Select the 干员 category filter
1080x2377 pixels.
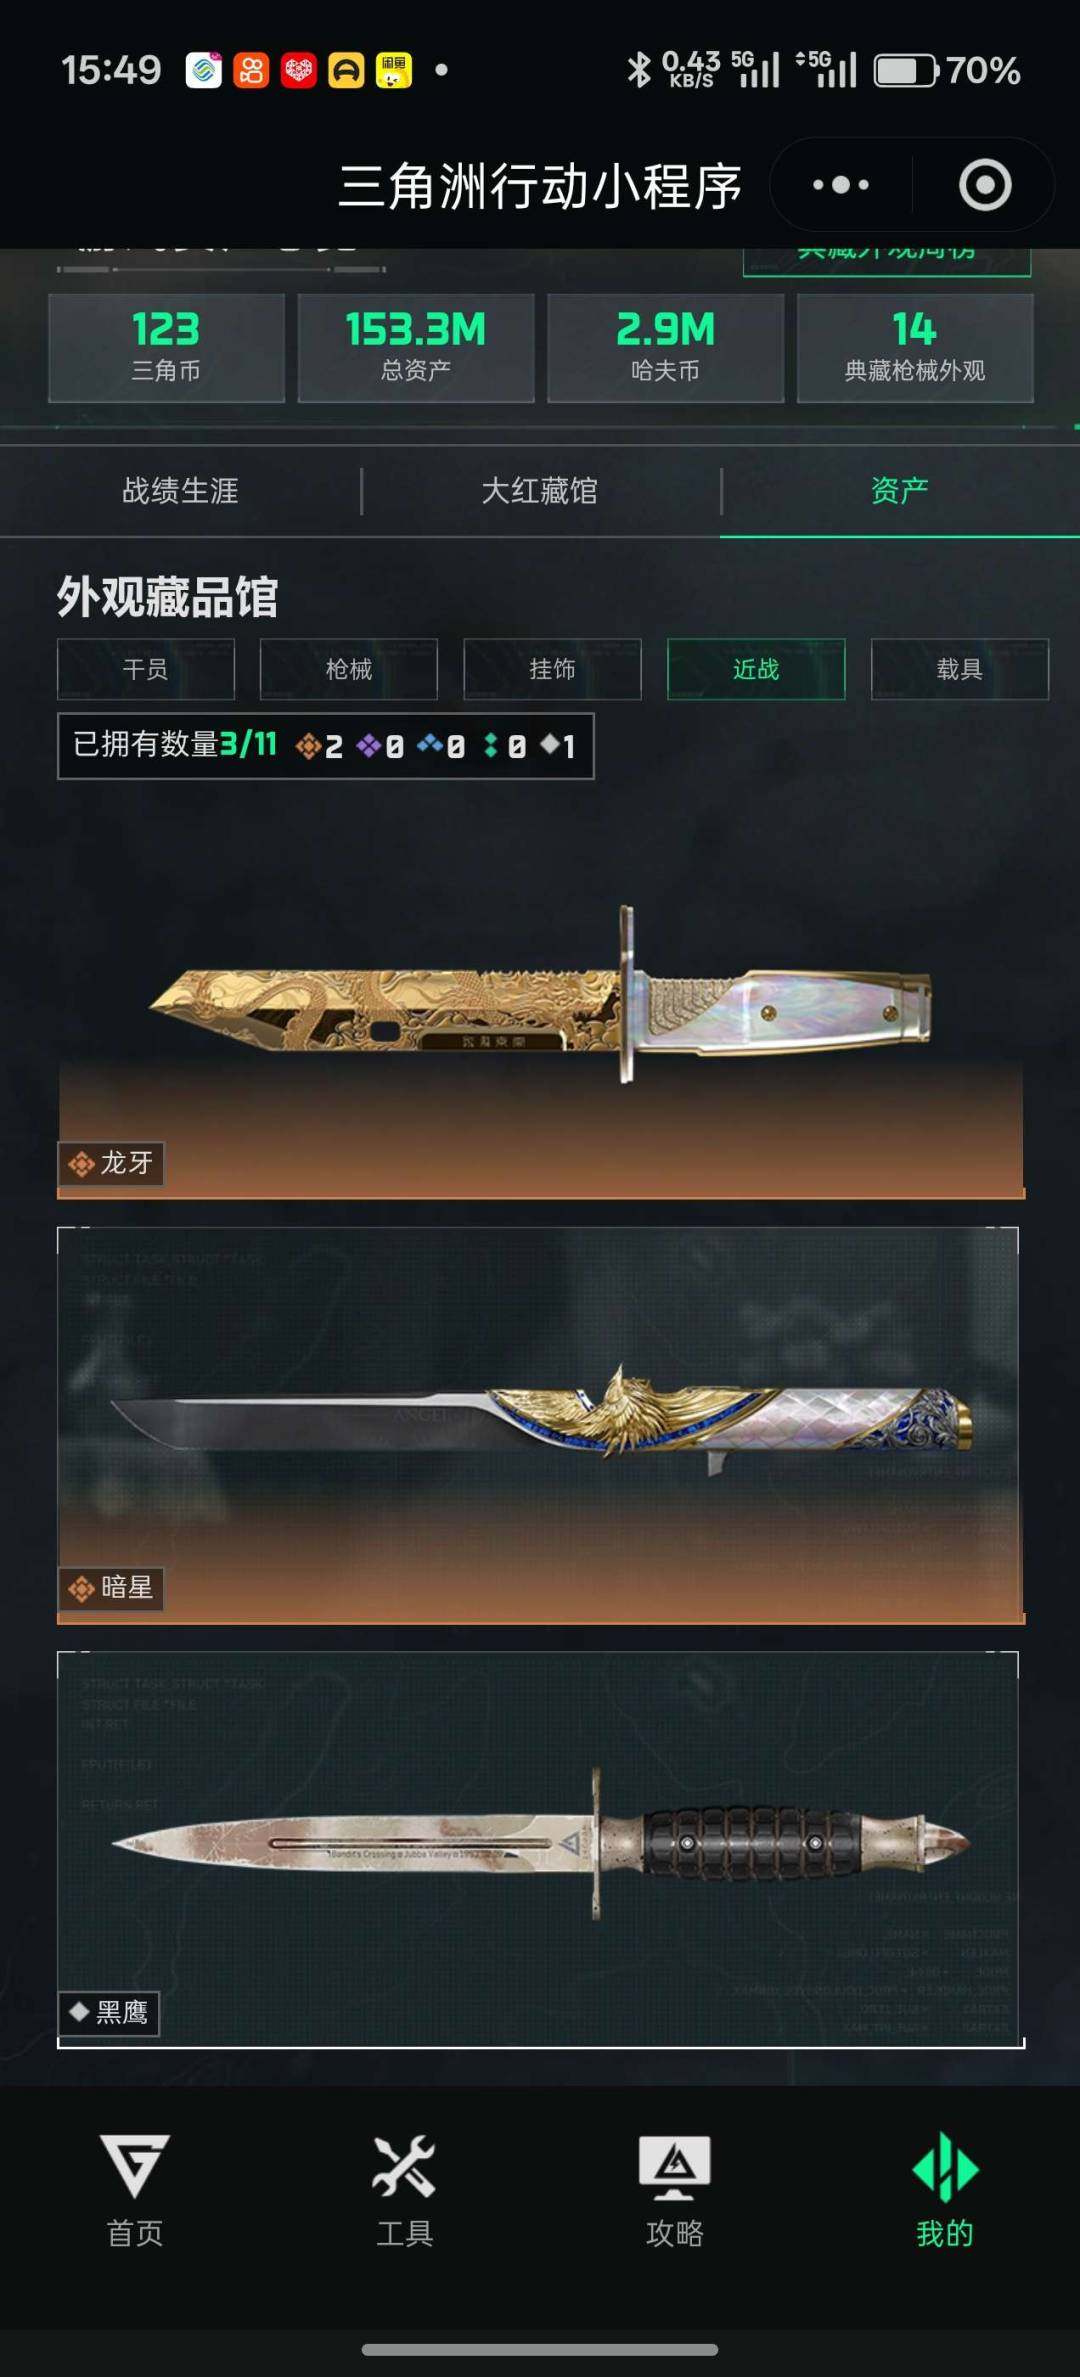point(146,669)
